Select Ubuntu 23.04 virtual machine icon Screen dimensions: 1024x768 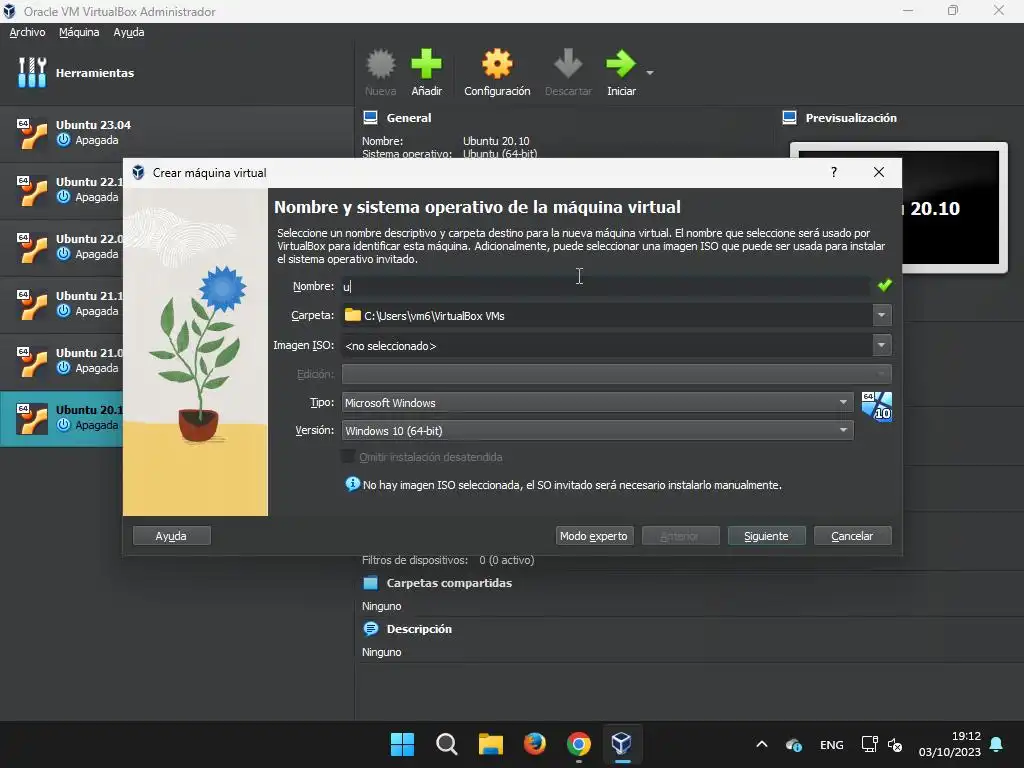click(32, 133)
